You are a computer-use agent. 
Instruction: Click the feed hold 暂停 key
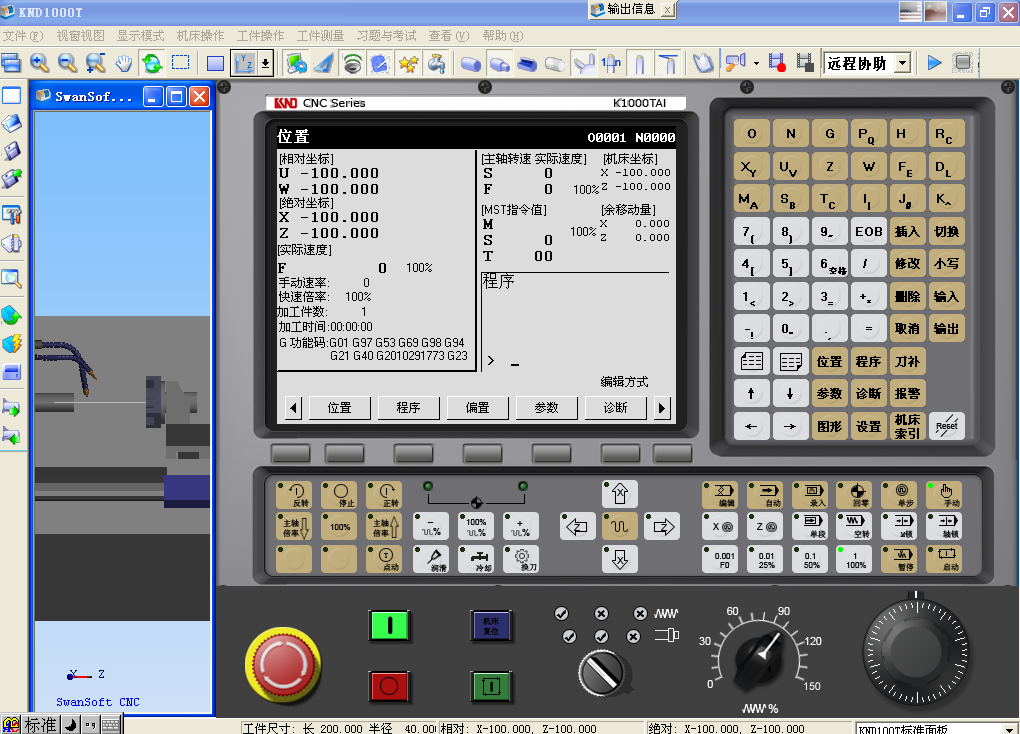click(899, 559)
